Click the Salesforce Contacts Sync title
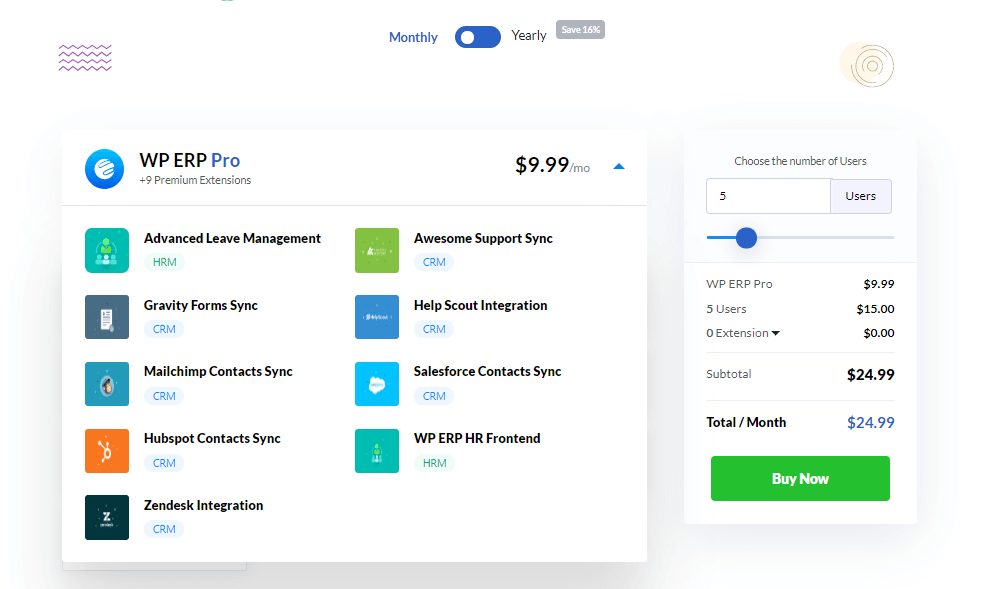Viewport: 1008px width, 589px height. [x=487, y=372]
